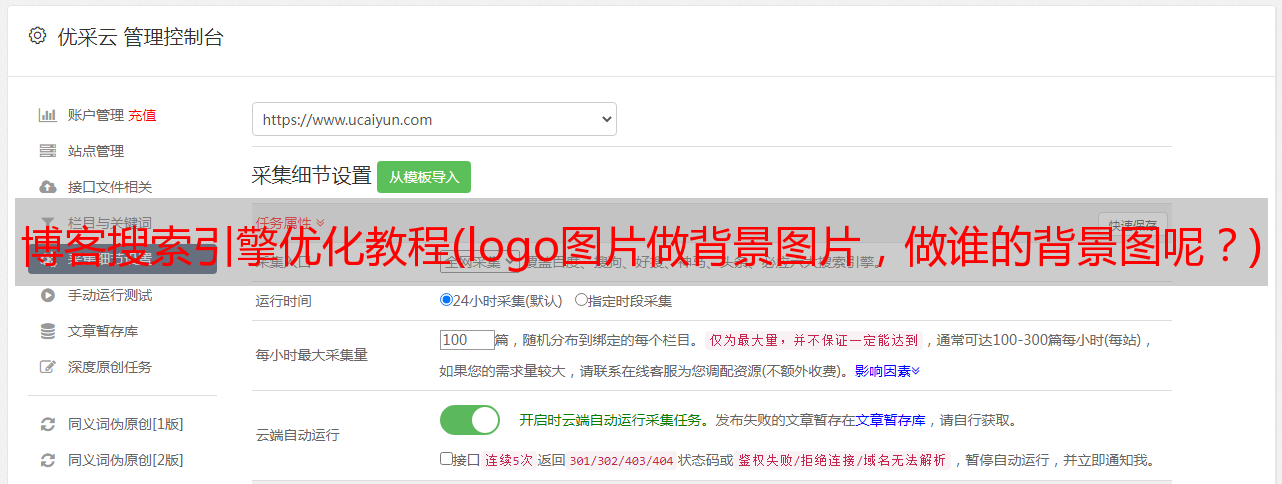Open 账户管理 in the sidebar
Image resolution: width=1282 pixels, height=484 pixels.
click(x=96, y=115)
